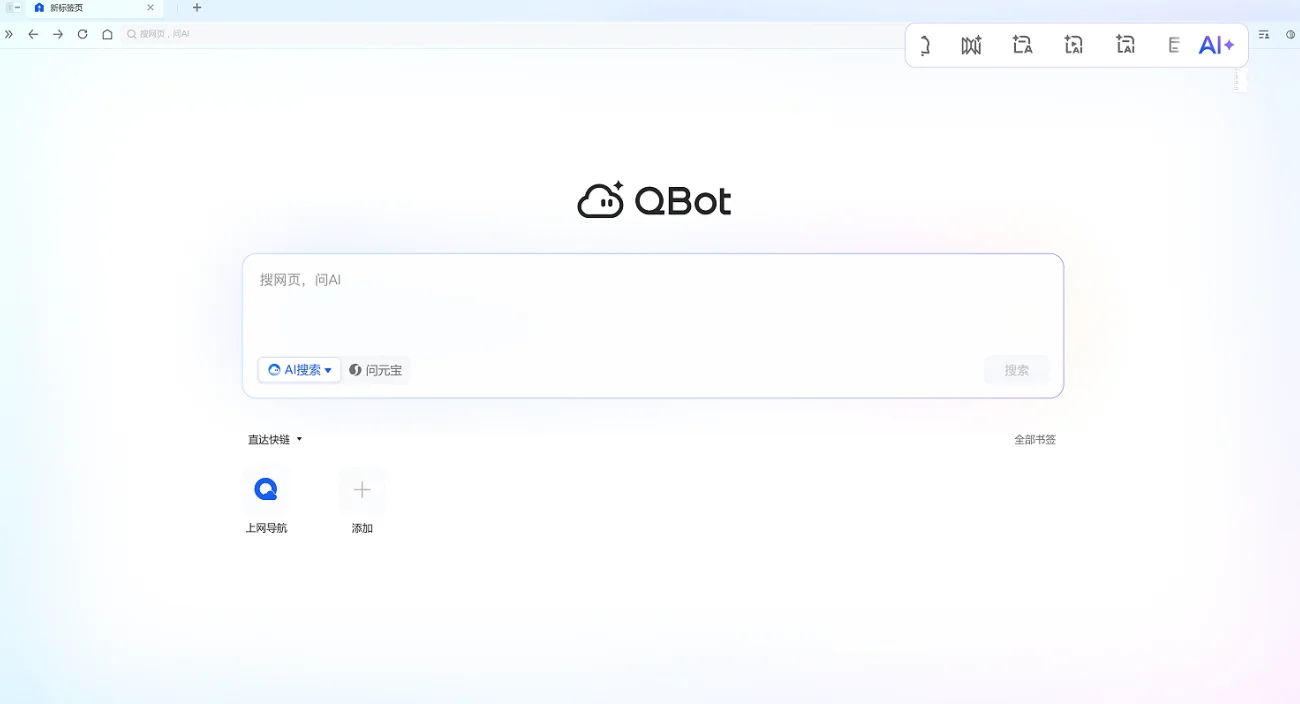Open the AI+ assistant from the toolbar
The image size is (1300, 704).
(x=1216, y=44)
